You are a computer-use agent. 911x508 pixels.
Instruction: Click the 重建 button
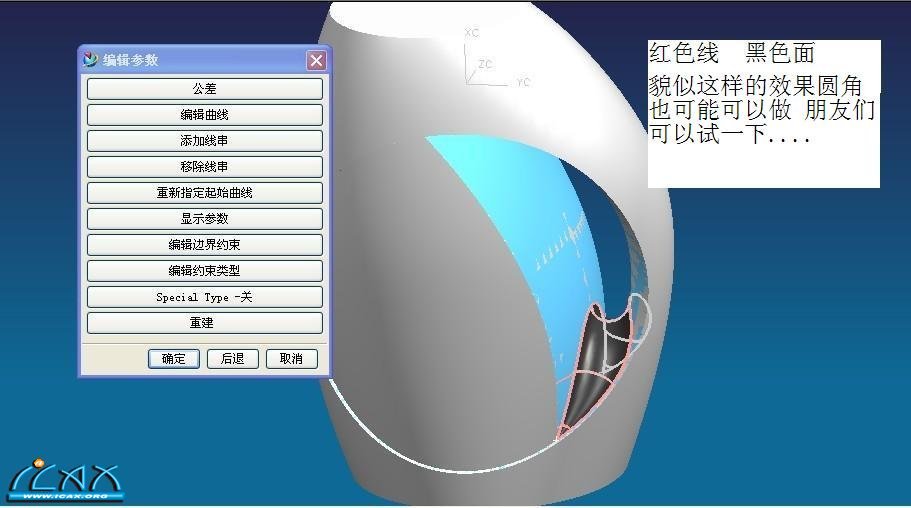click(205, 323)
